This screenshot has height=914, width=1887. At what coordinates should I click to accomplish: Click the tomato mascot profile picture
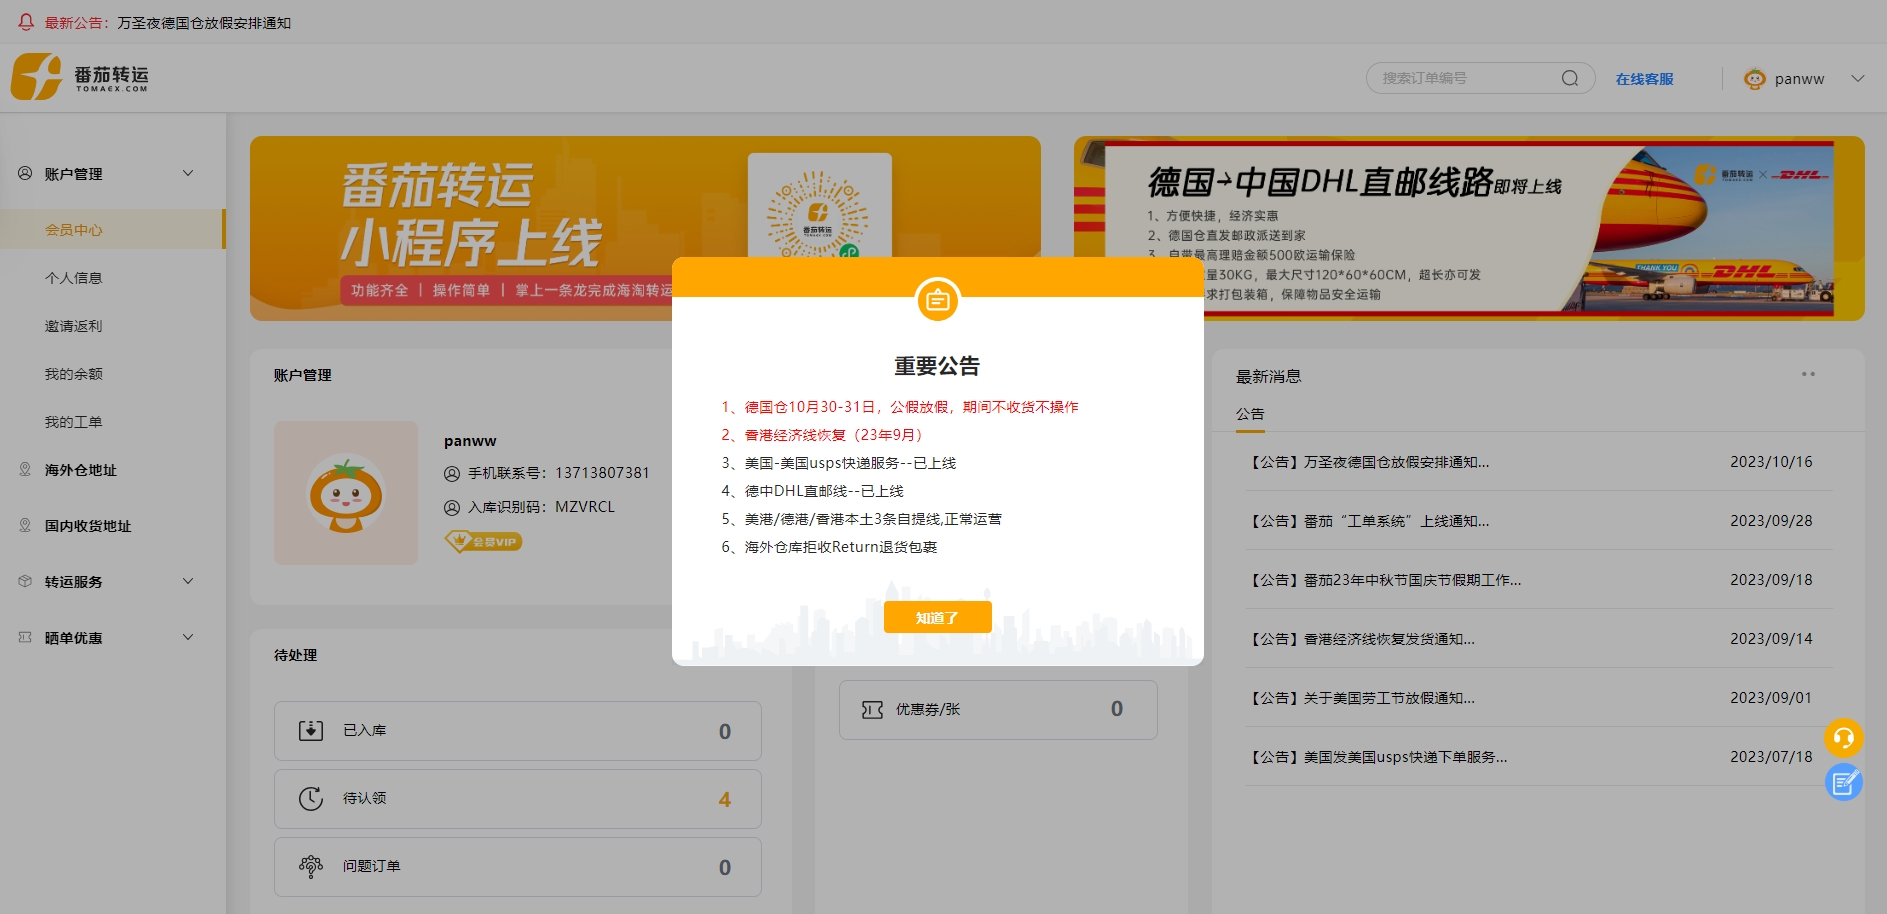346,493
